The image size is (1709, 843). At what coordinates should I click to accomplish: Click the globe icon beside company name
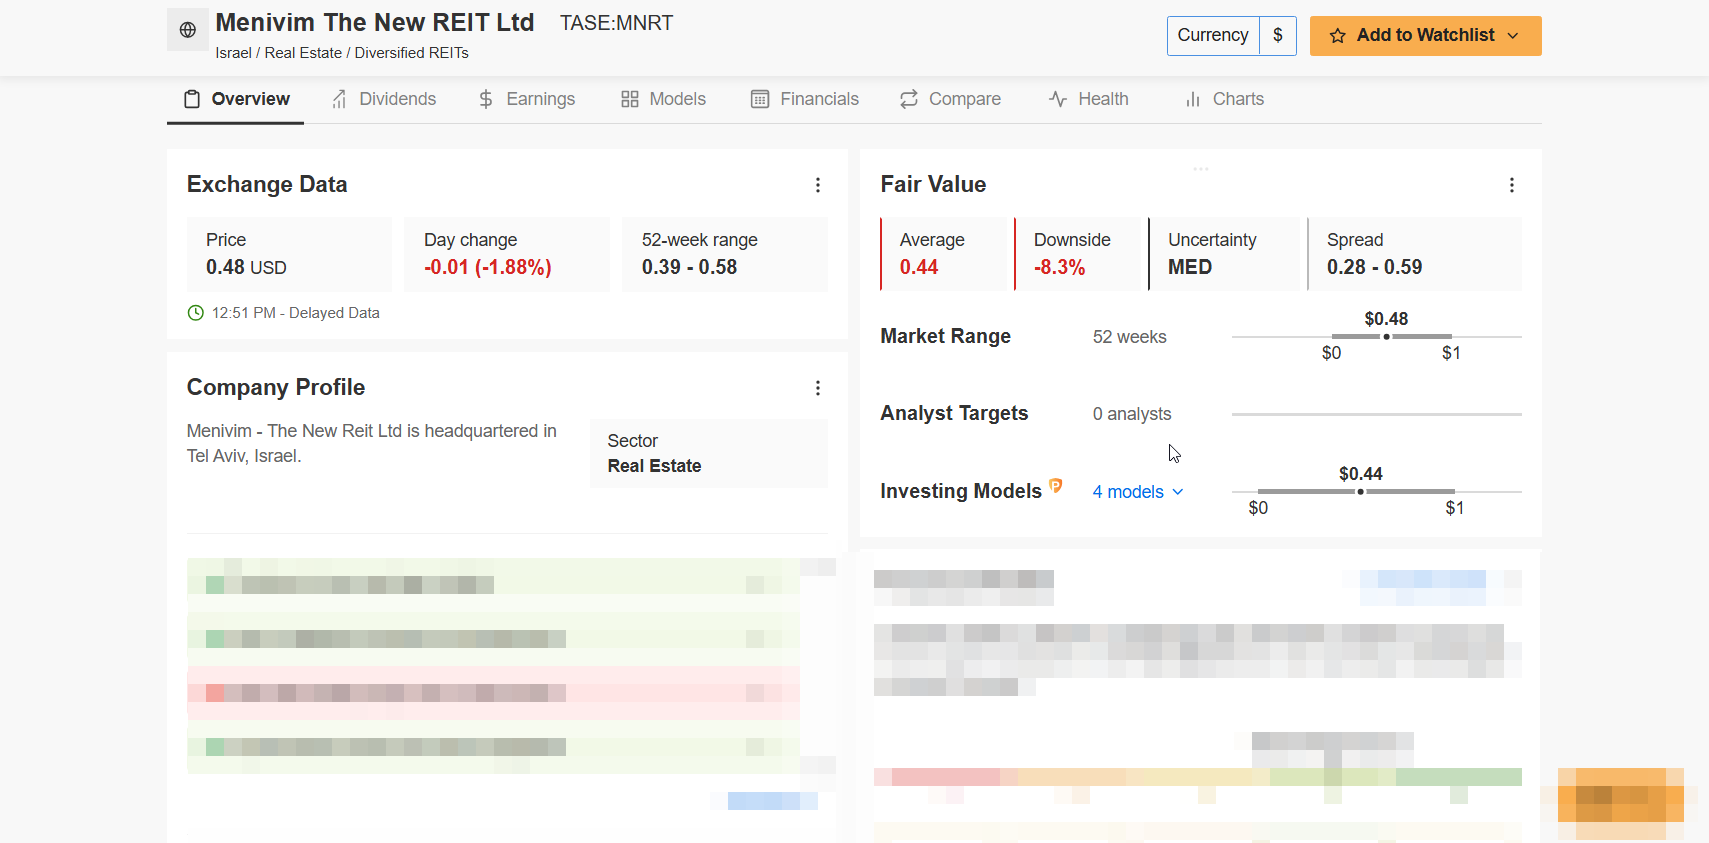pyautogui.click(x=187, y=30)
